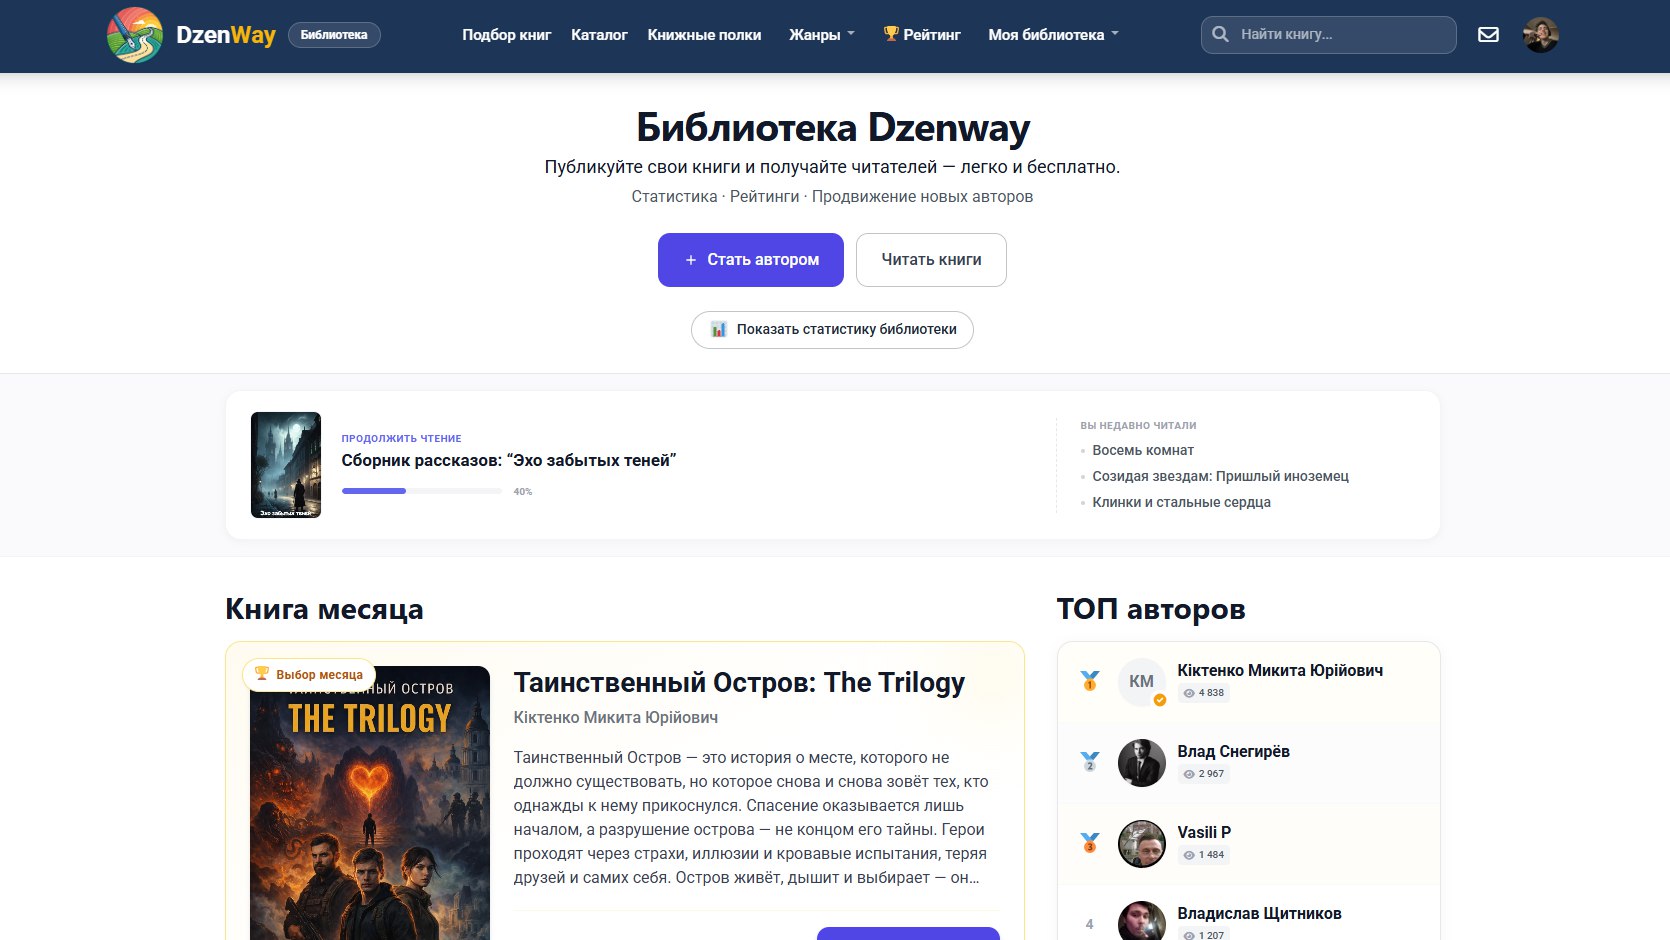Click the Стать автором button
Viewport: 1670px width, 940px height.
click(751, 260)
